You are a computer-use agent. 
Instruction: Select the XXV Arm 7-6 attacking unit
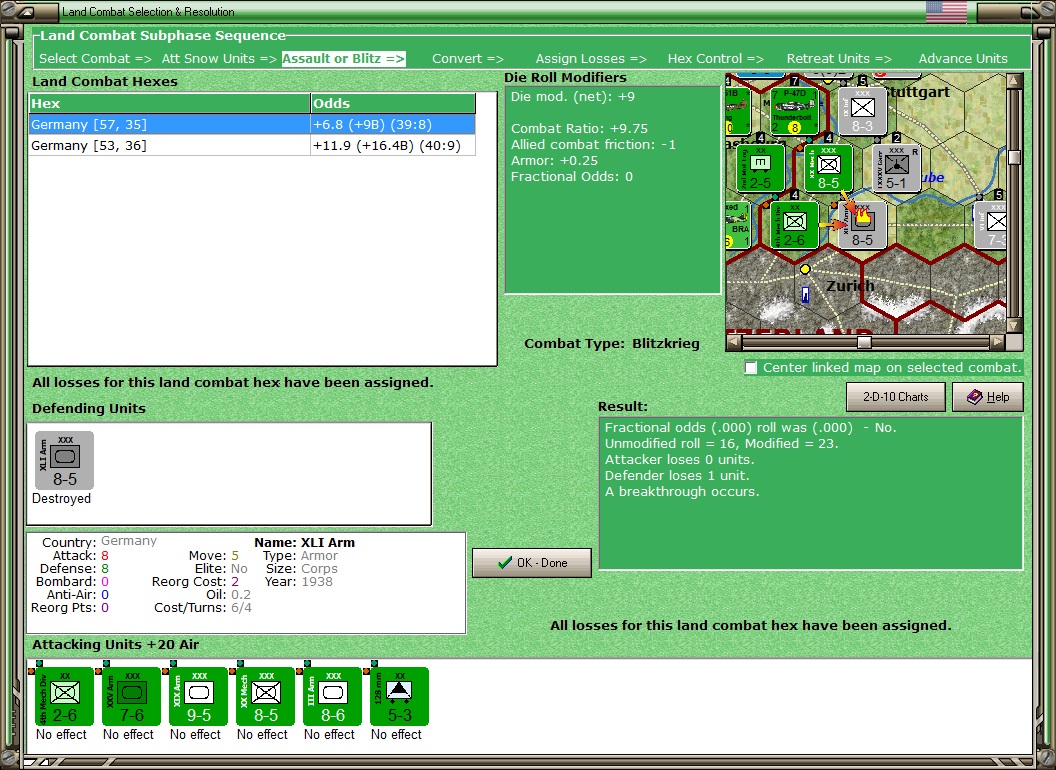point(131,697)
